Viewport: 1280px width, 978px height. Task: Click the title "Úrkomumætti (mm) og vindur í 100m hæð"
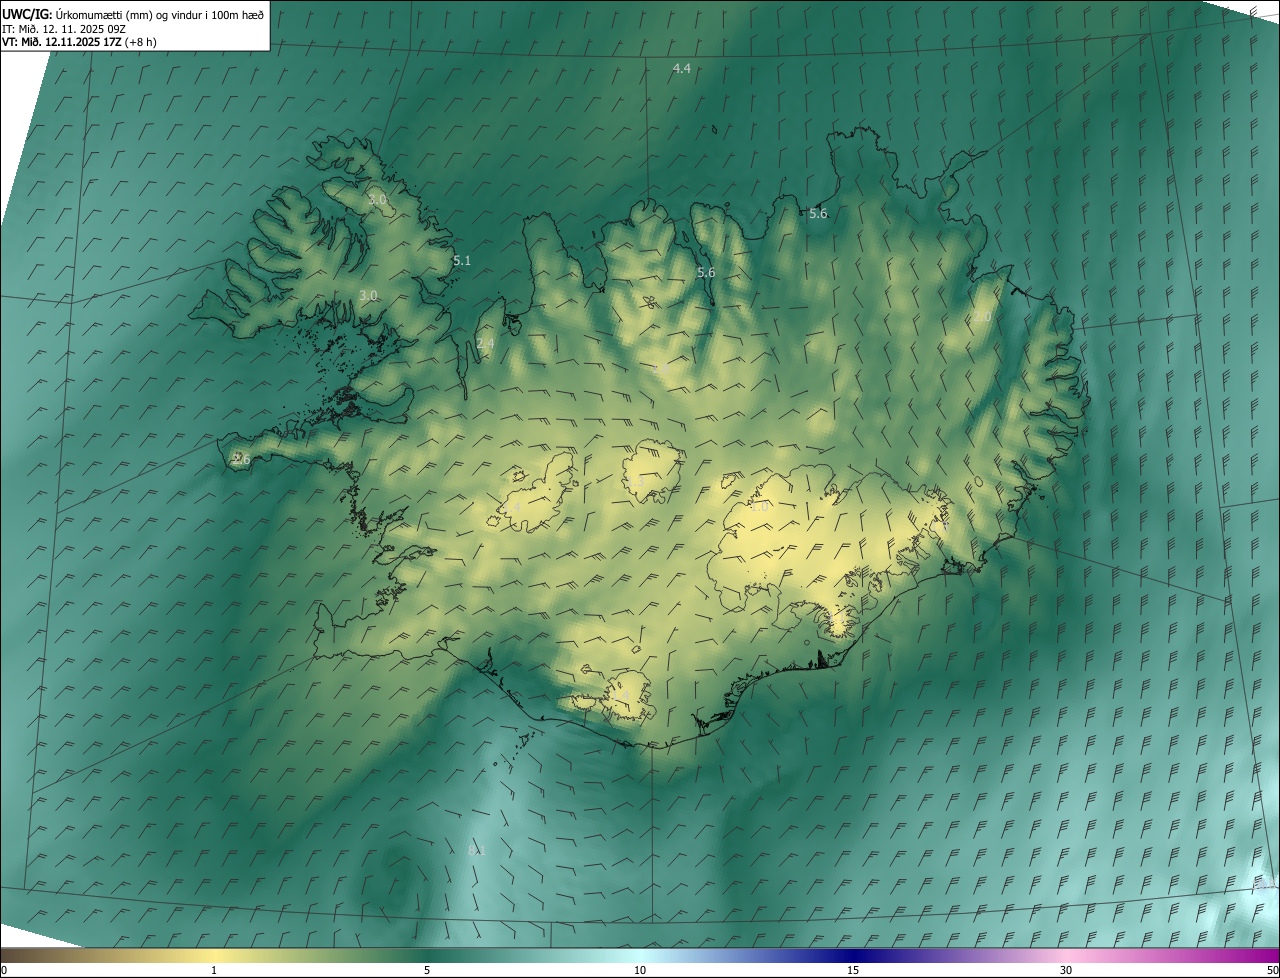(x=159, y=15)
